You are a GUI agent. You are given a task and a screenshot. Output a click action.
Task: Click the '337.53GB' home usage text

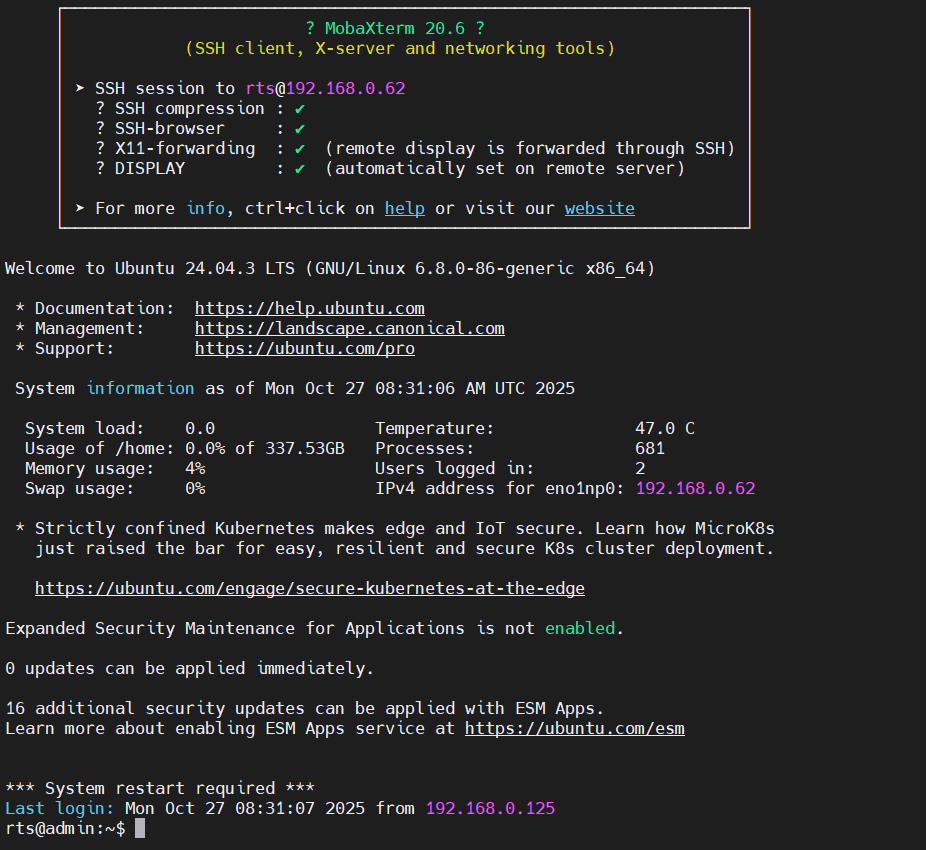coord(305,448)
